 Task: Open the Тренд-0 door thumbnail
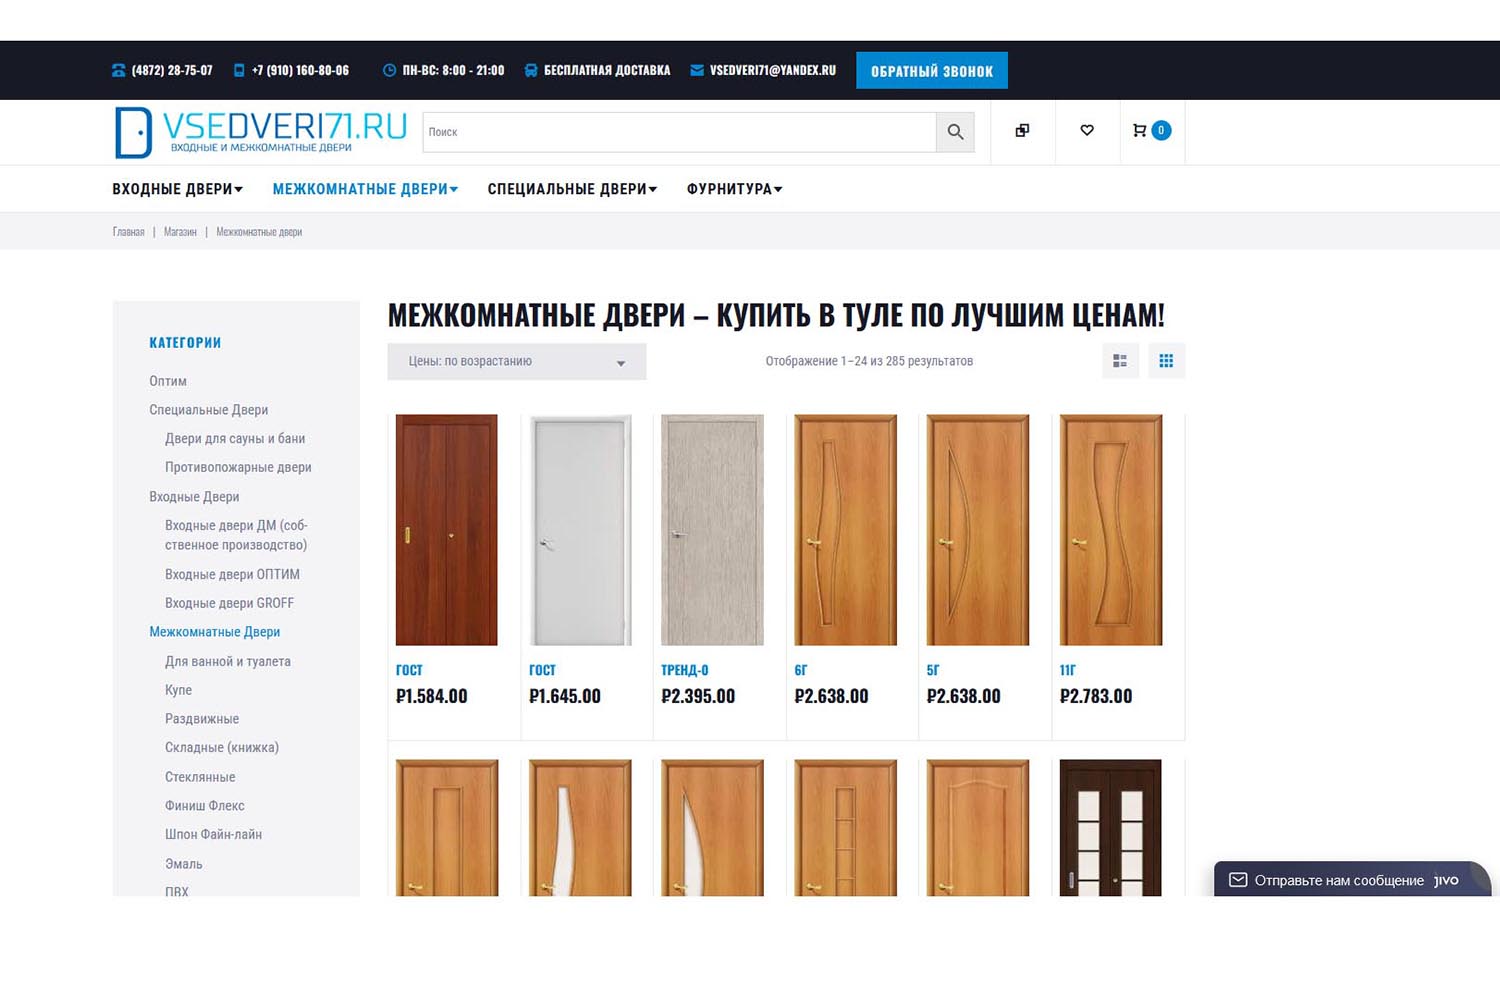point(712,530)
